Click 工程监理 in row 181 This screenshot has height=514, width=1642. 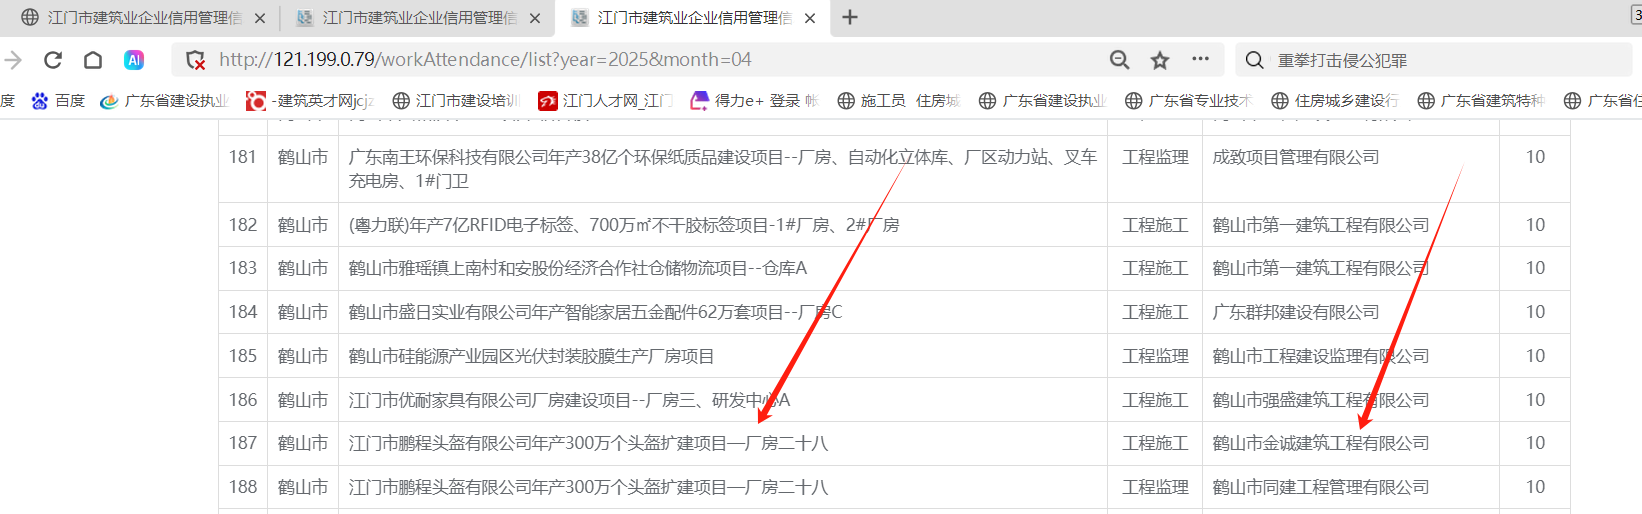1155,157
